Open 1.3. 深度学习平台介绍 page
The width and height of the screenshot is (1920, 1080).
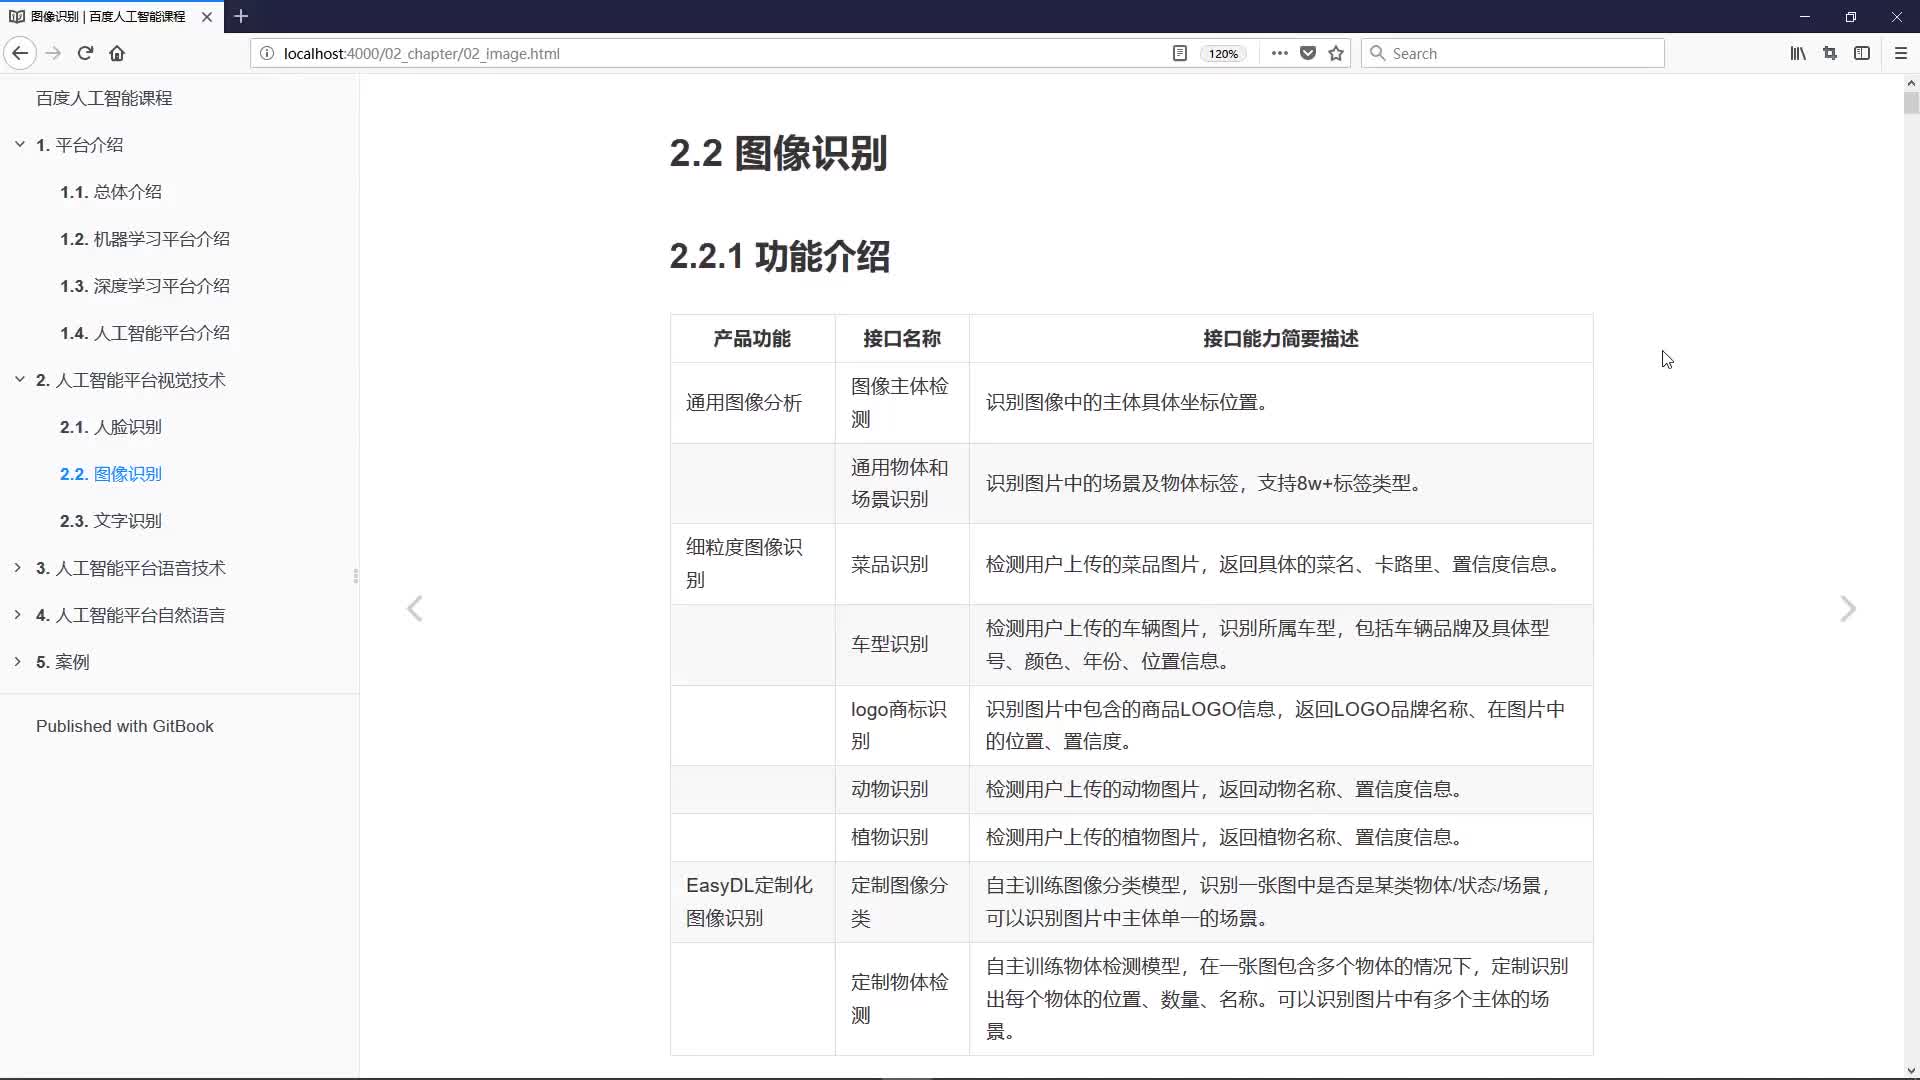pos(145,286)
